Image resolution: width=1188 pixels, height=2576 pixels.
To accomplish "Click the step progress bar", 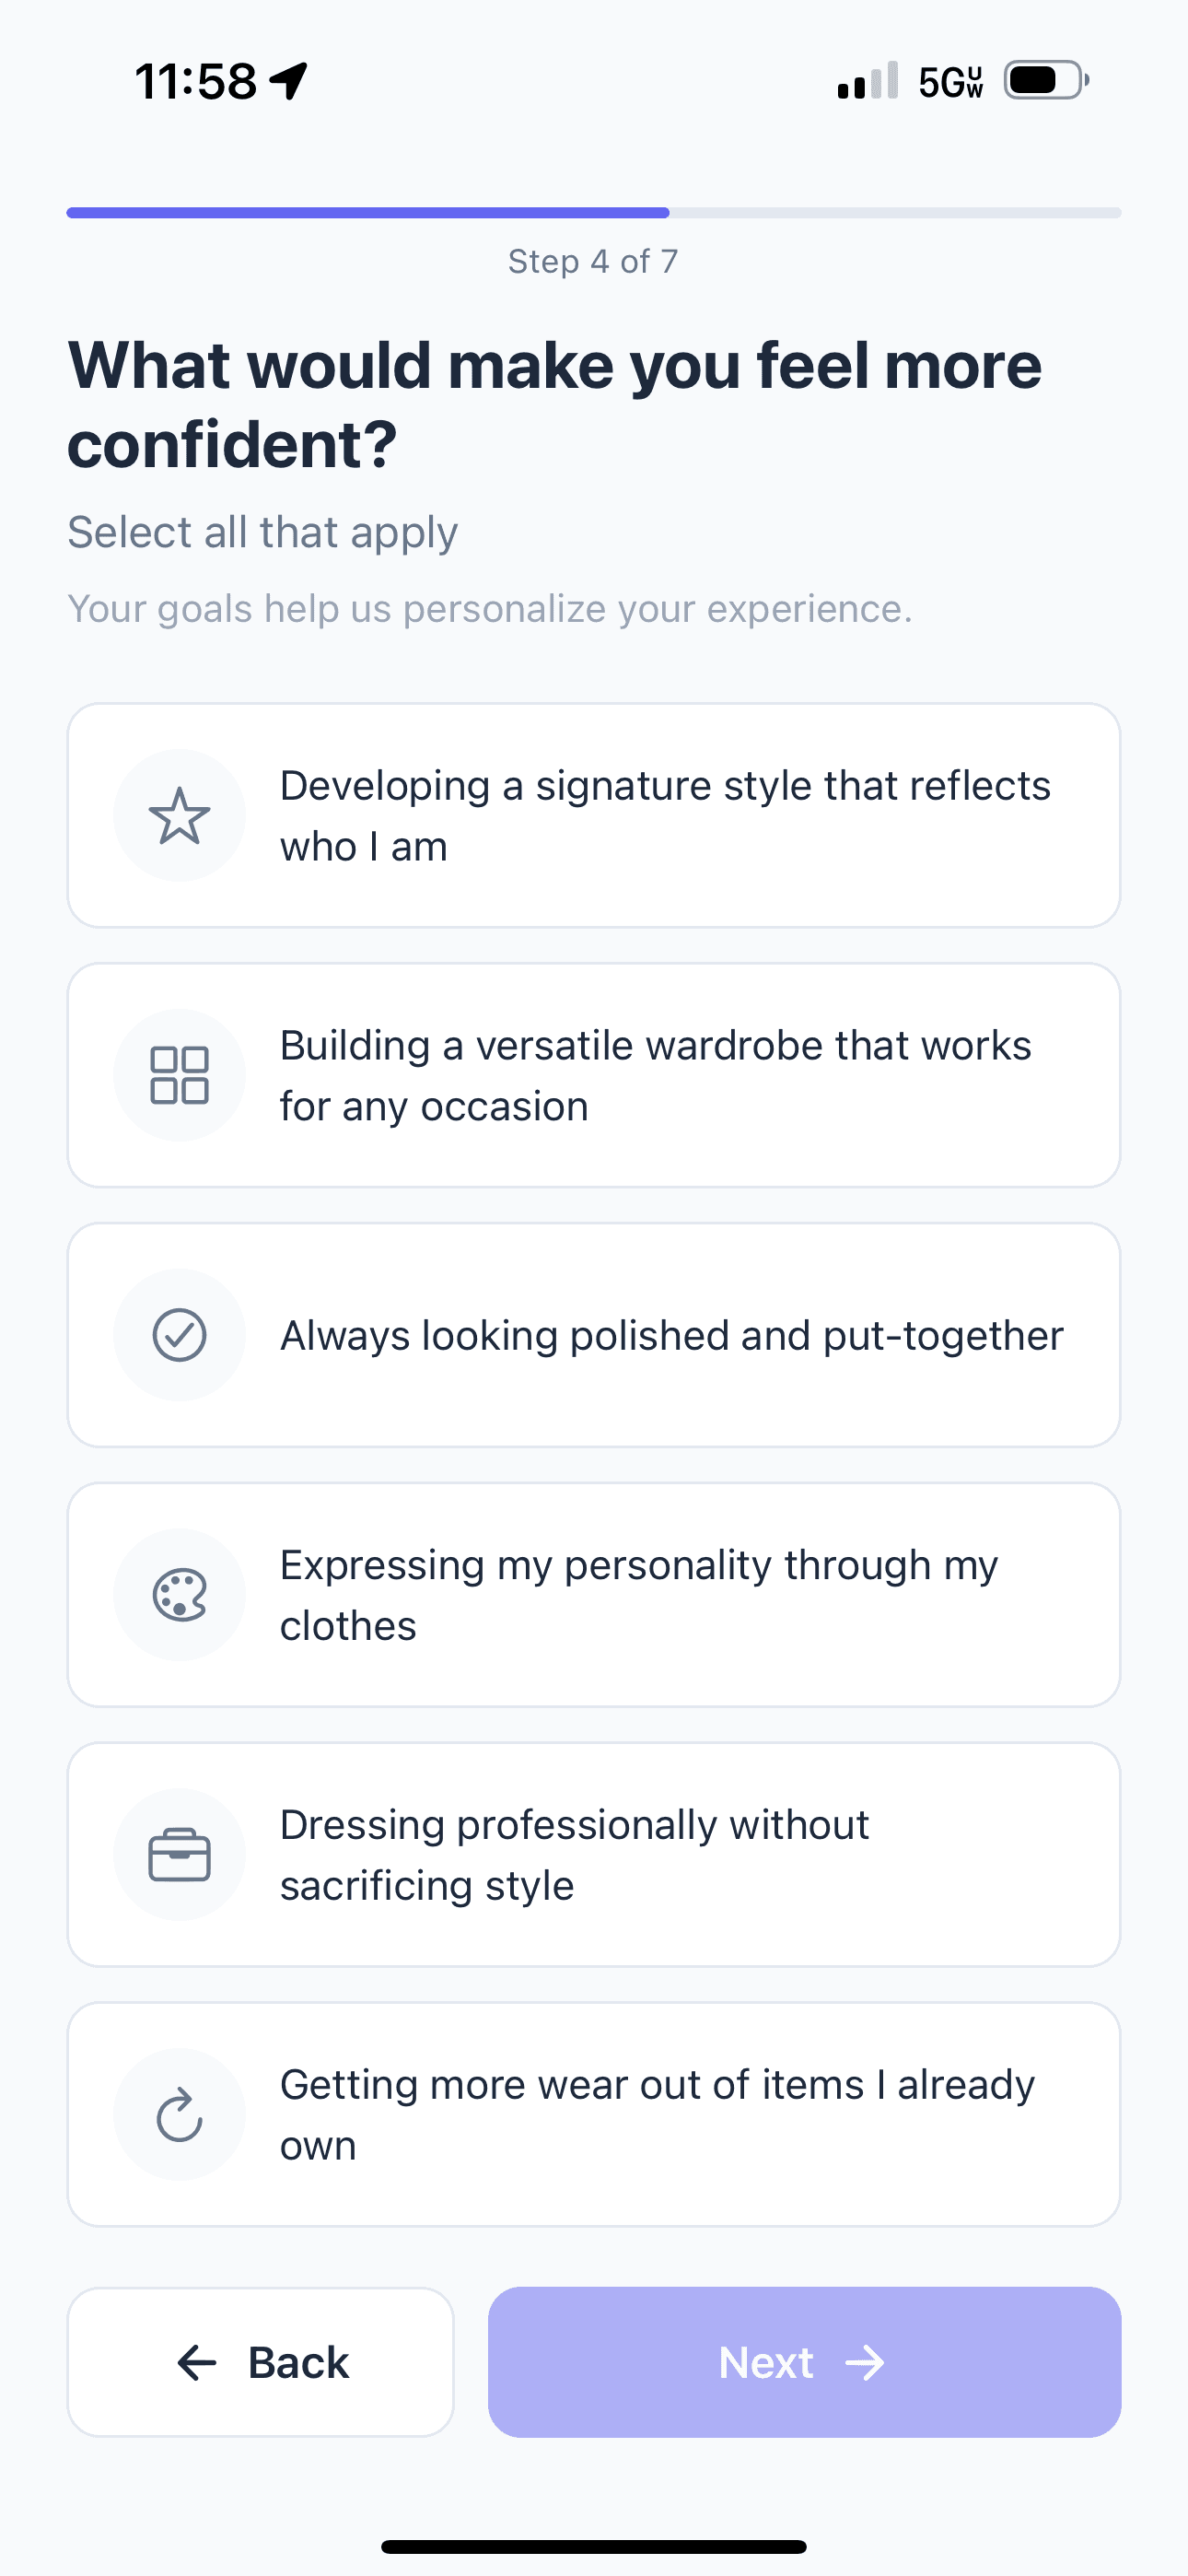I will point(594,213).
